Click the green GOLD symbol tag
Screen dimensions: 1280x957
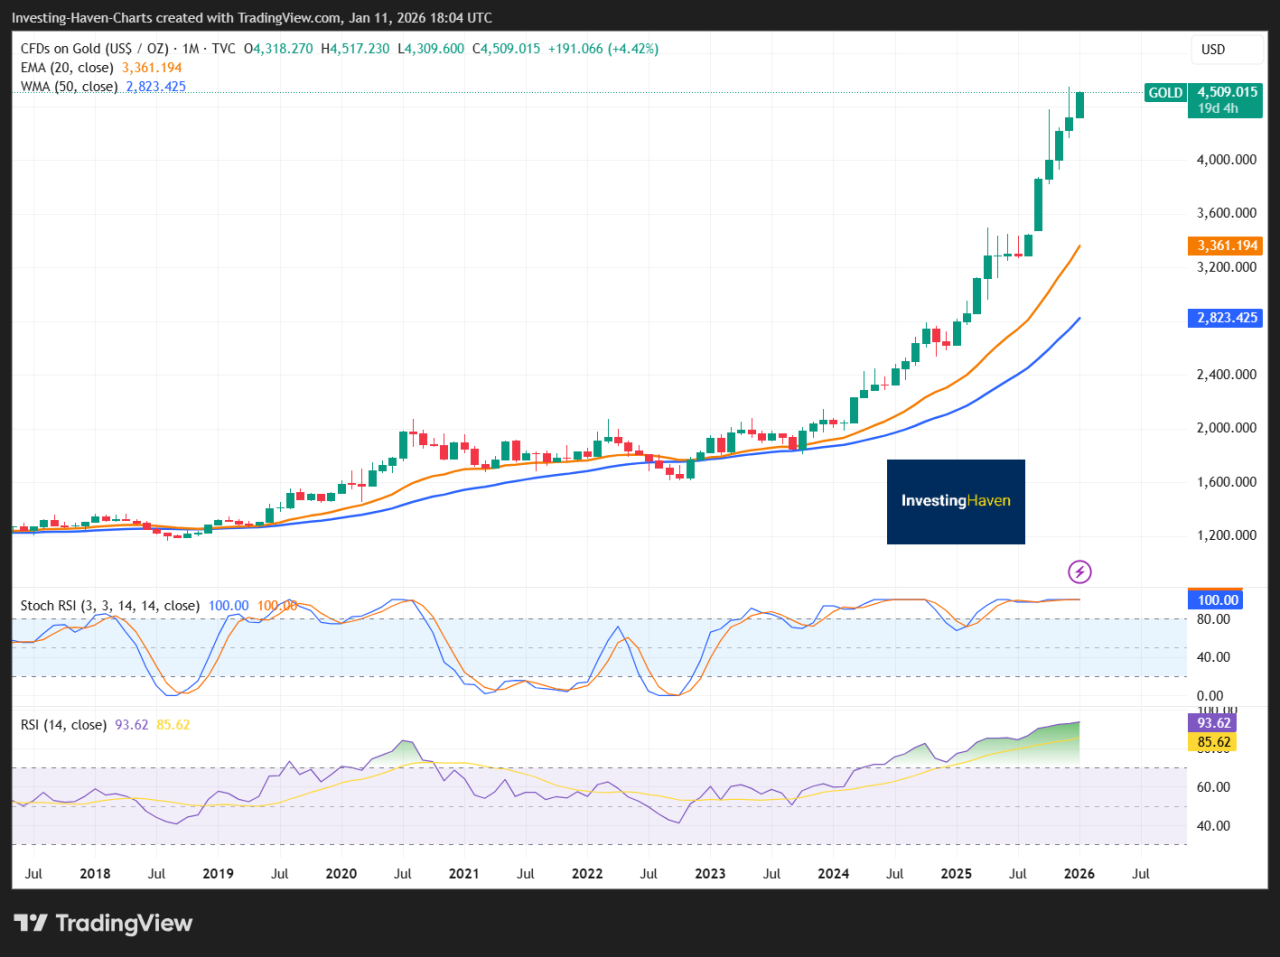click(1165, 93)
